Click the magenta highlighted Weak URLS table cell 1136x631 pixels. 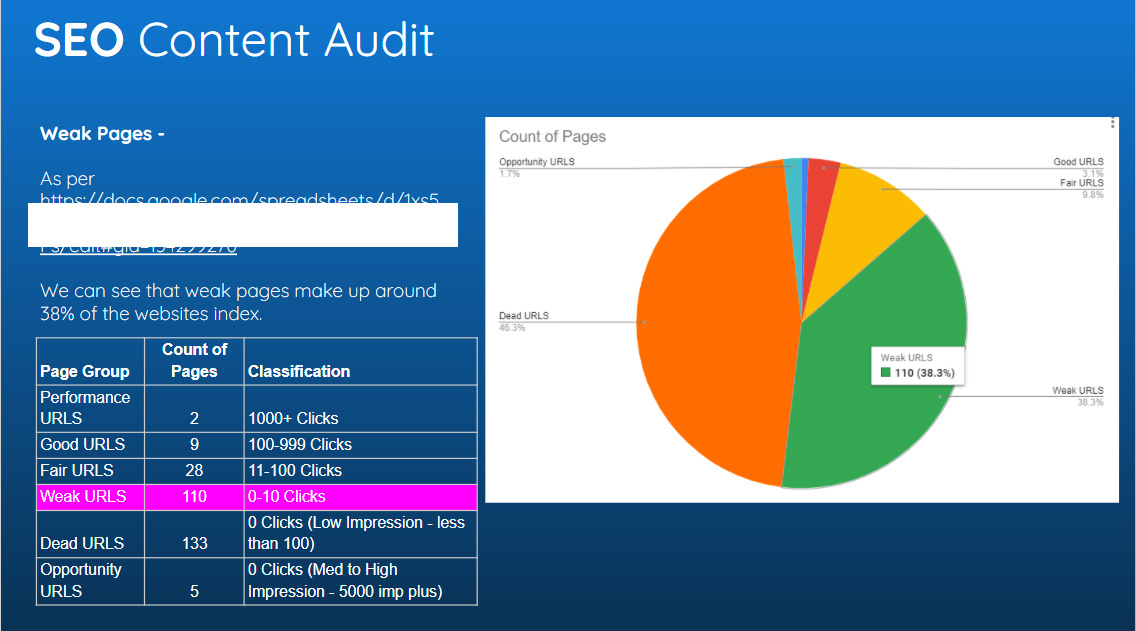pos(83,496)
